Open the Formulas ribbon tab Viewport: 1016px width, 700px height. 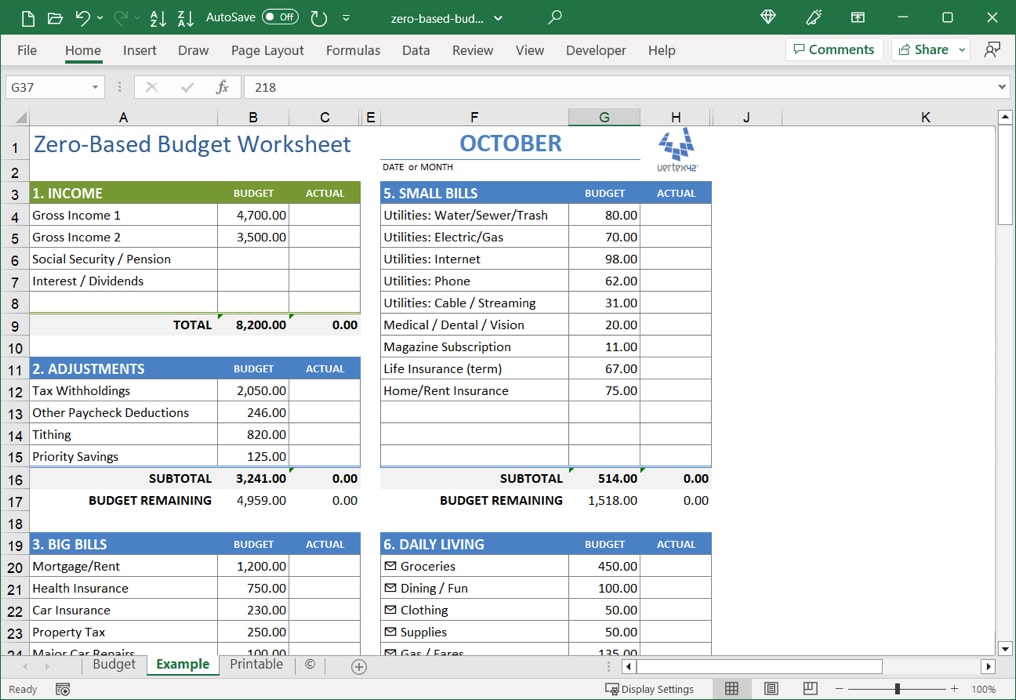[353, 50]
